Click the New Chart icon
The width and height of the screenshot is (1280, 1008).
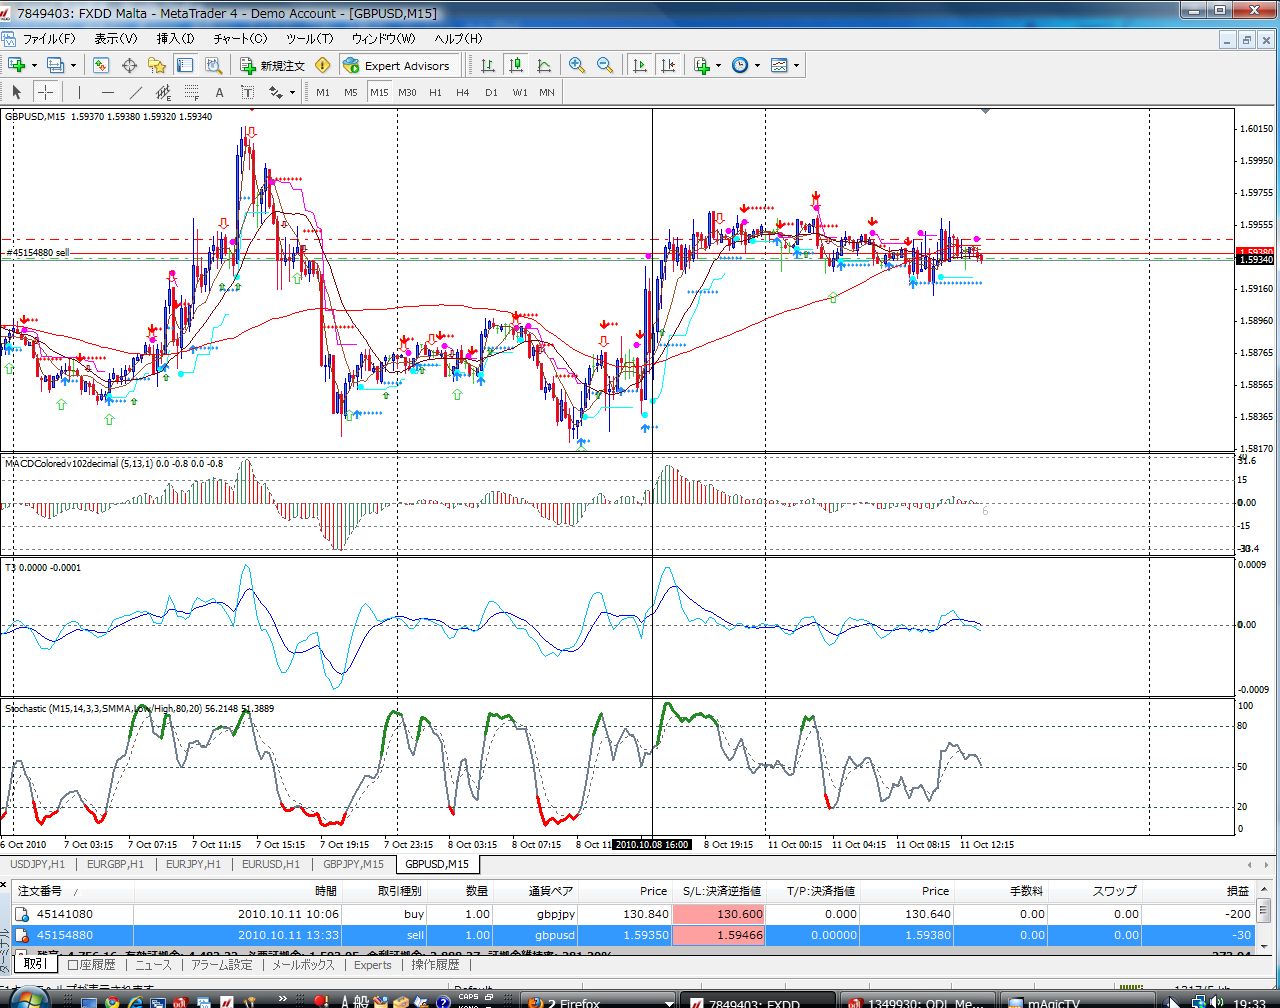point(16,65)
